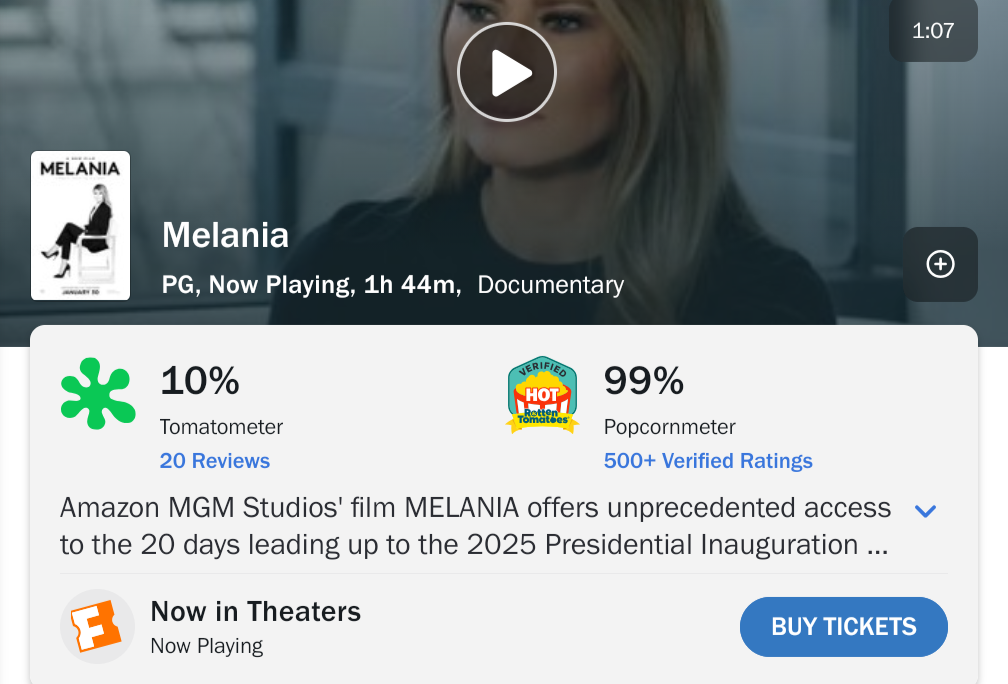Viewport: 1008px width, 684px height.
Task: Expand the synopsis with the chevron
Action: pyautogui.click(x=926, y=511)
